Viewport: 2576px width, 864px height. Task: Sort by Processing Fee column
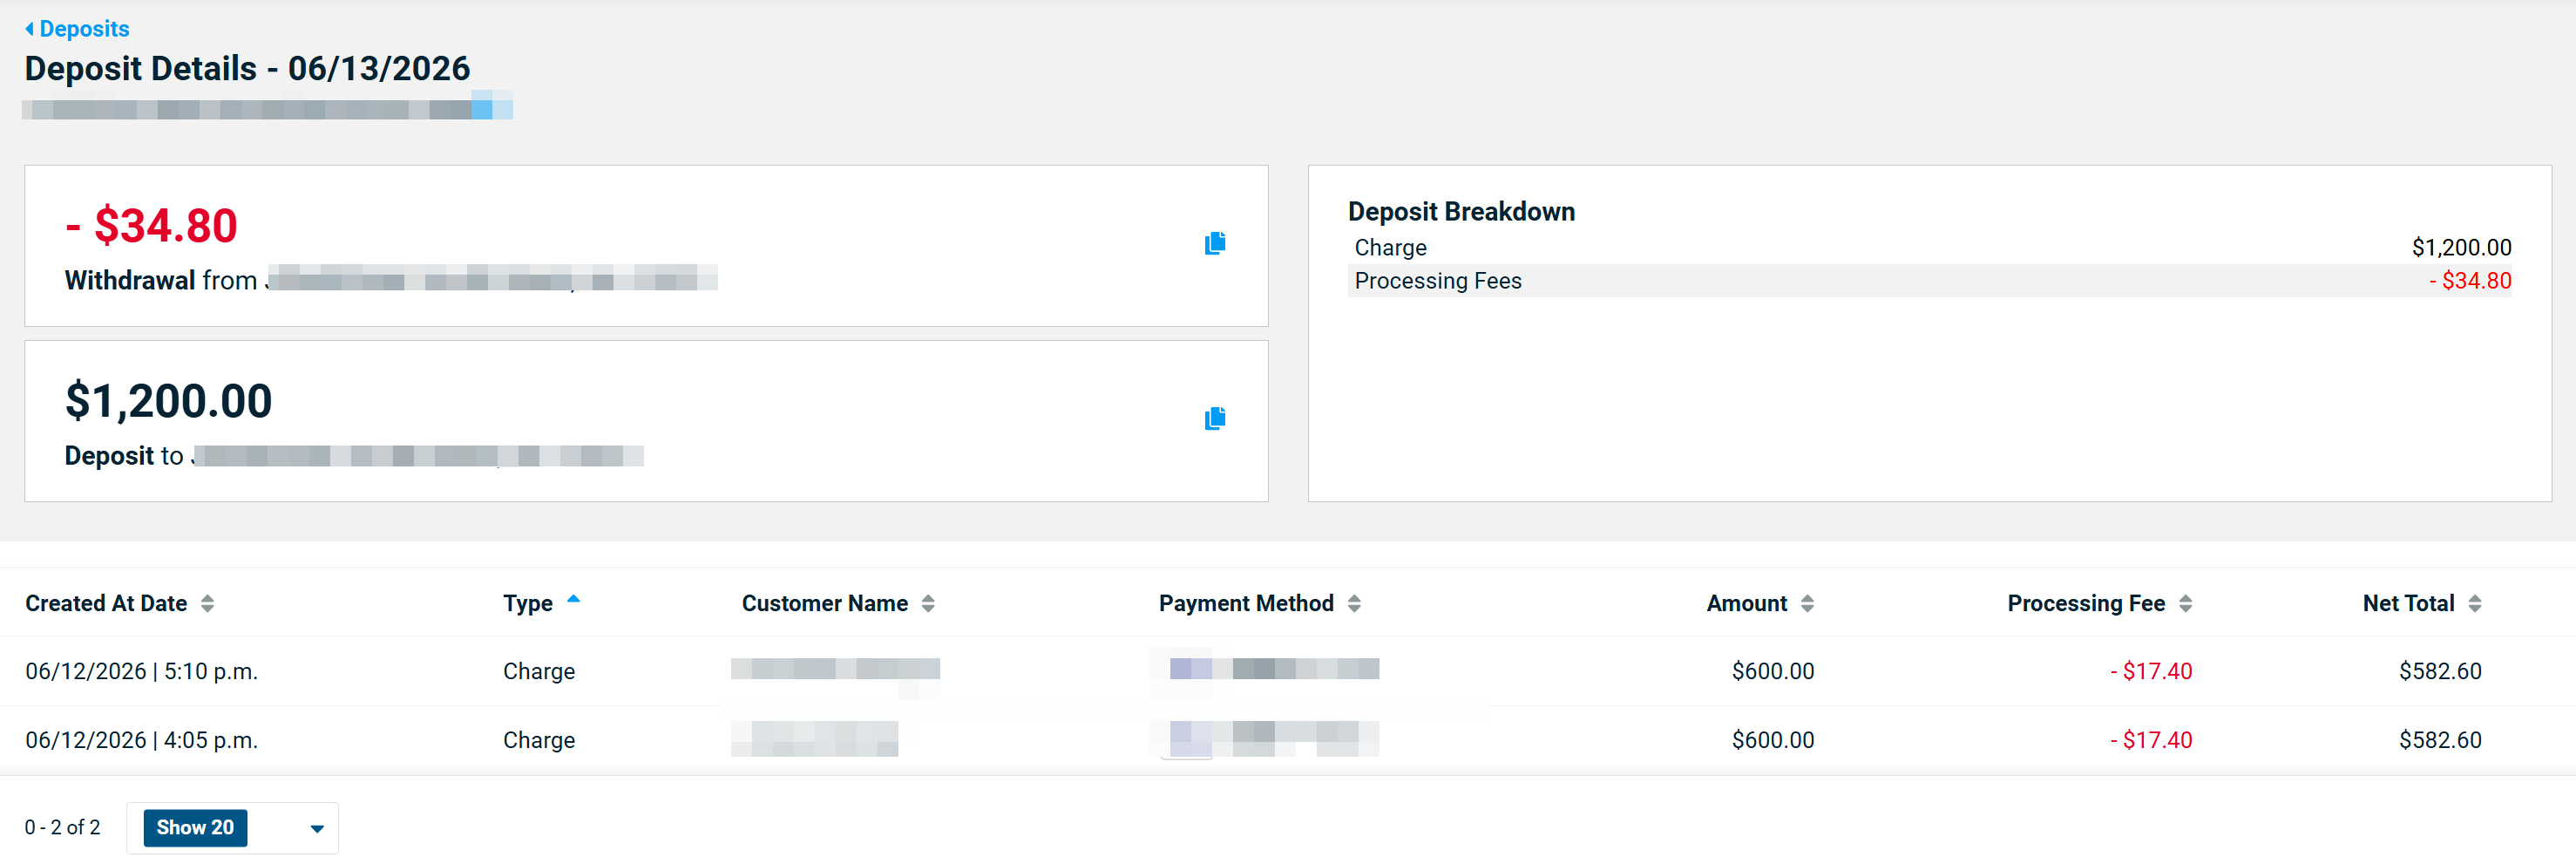pos(2185,604)
